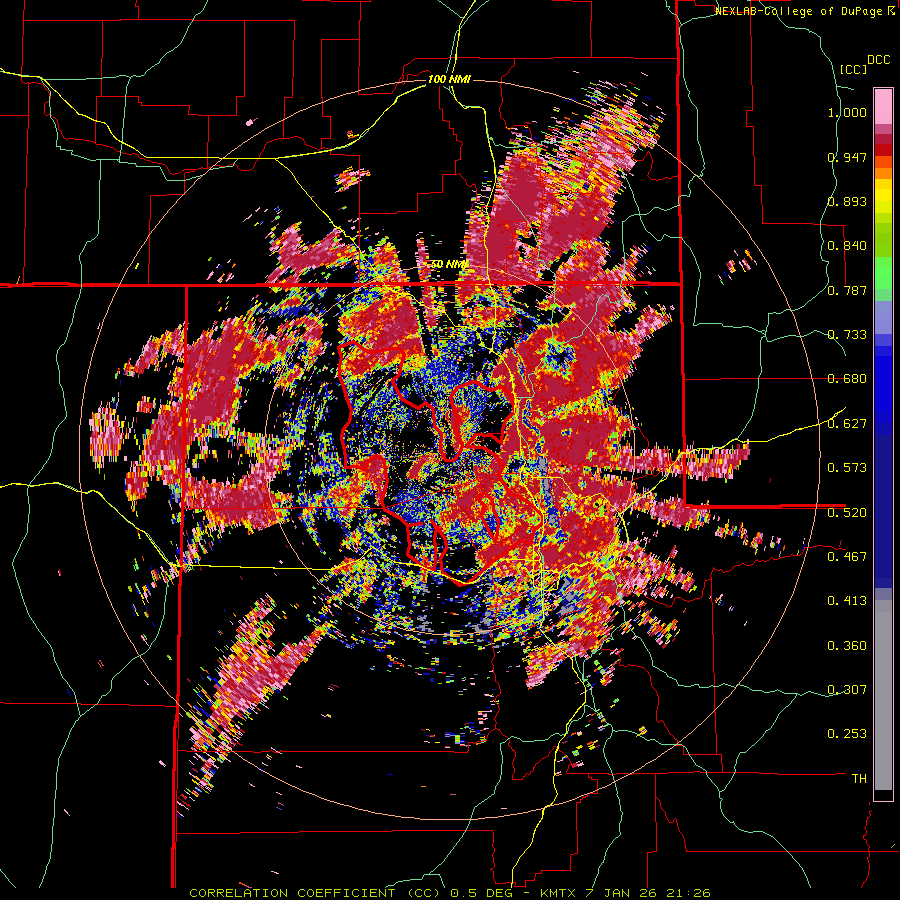The height and width of the screenshot is (900, 900).
Task: Pick the bright green segment of the color bar
Action: tap(883, 271)
